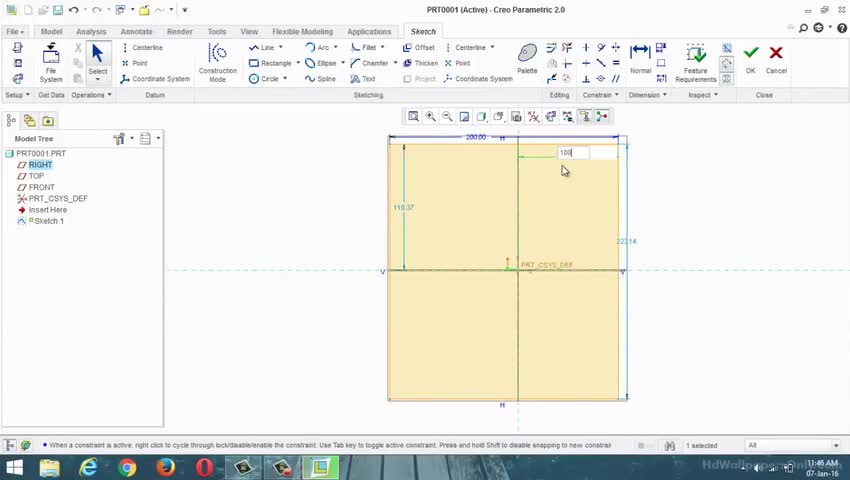Choose the Rectangle sketch tool
This screenshot has width=850, height=480.
point(270,63)
